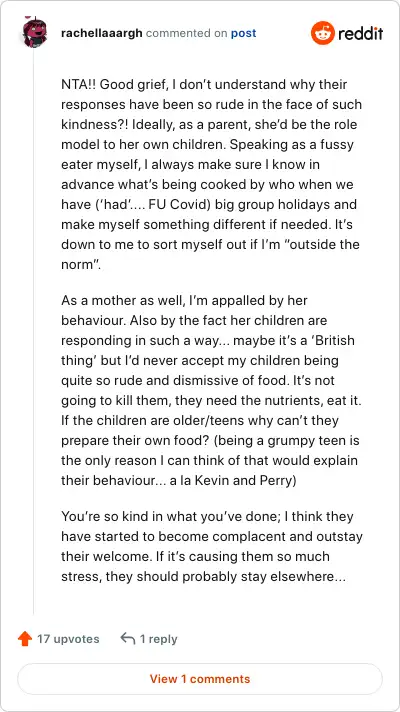Click the orange upvote arrow icon
The image size is (400, 712).
point(25,639)
